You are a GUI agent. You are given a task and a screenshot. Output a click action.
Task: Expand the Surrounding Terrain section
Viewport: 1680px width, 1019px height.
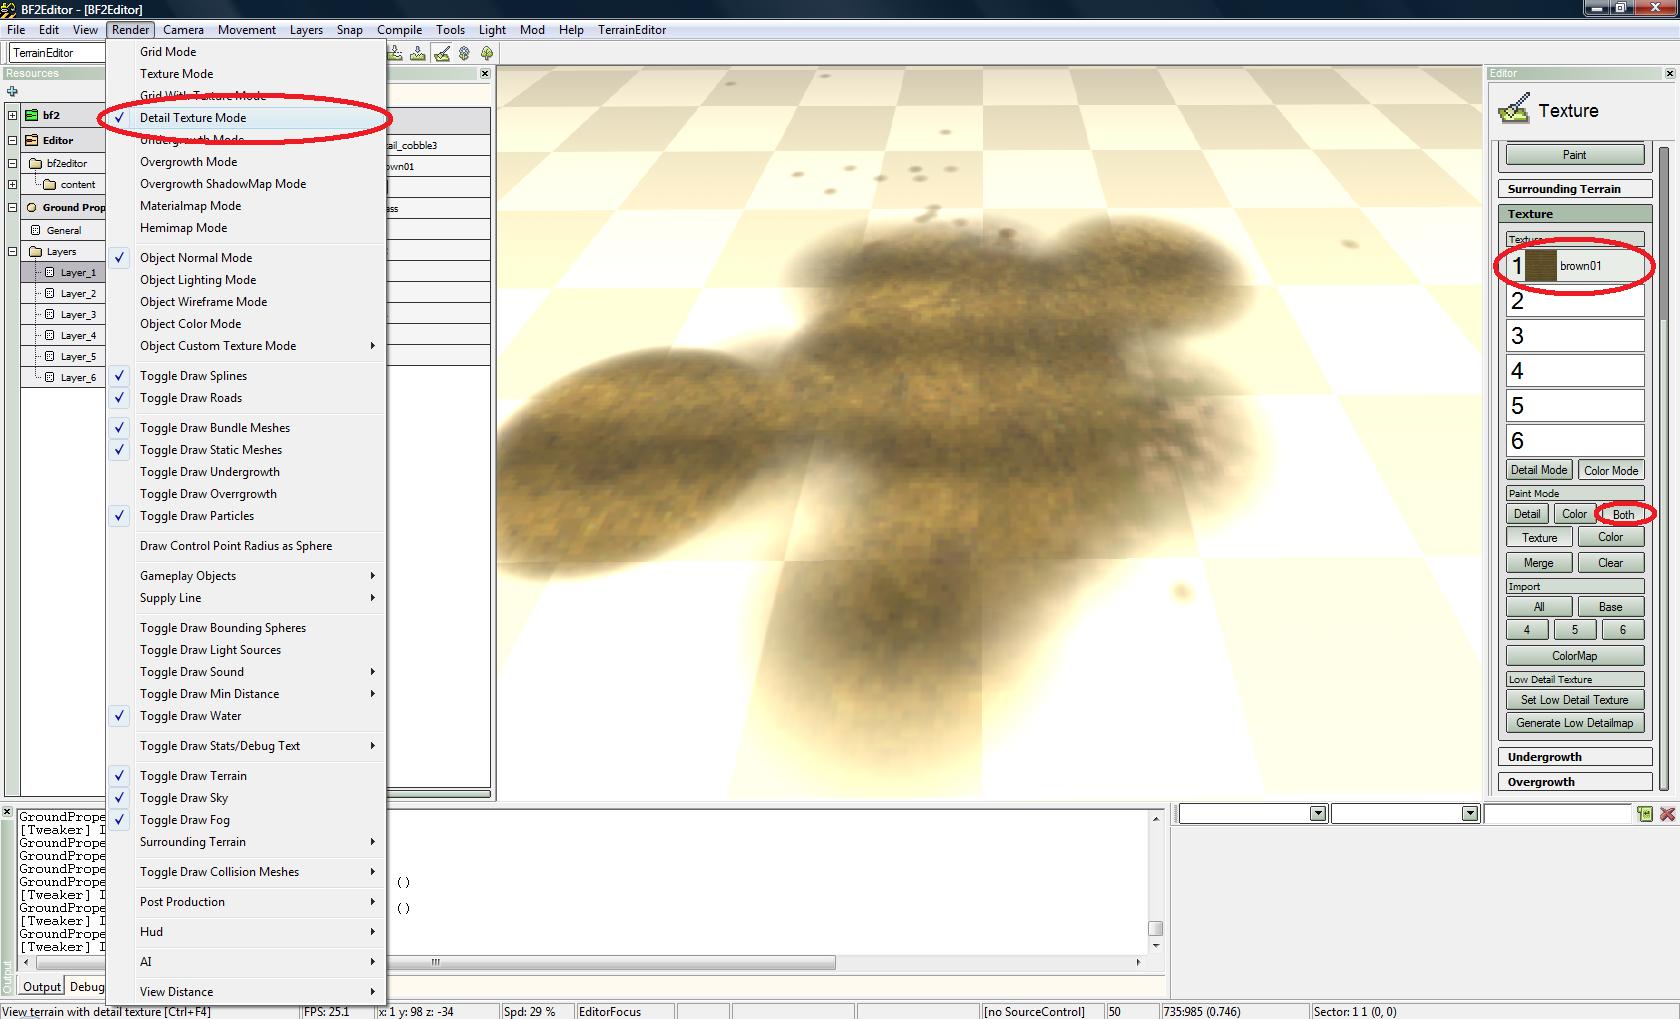pos(1574,189)
